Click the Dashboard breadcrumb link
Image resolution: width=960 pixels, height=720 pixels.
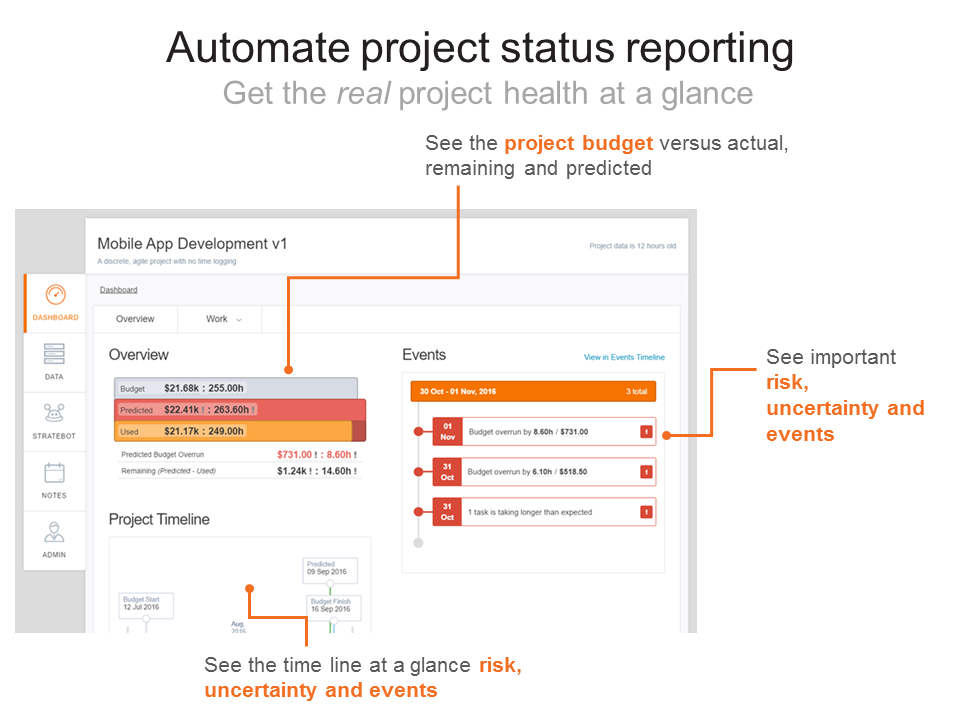coord(119,289)
